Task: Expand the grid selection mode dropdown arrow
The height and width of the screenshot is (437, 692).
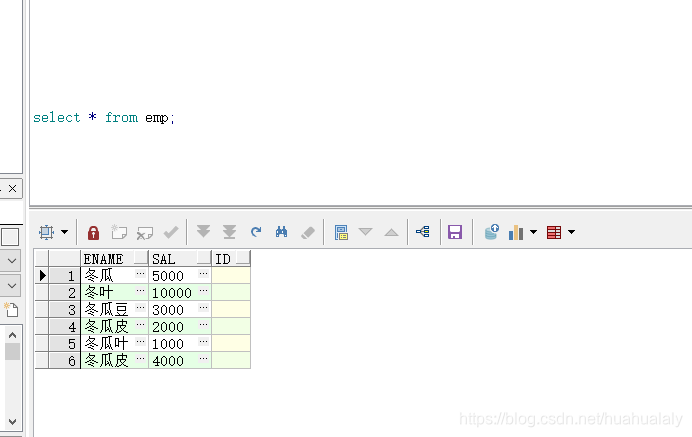Action: click(64, 232)
